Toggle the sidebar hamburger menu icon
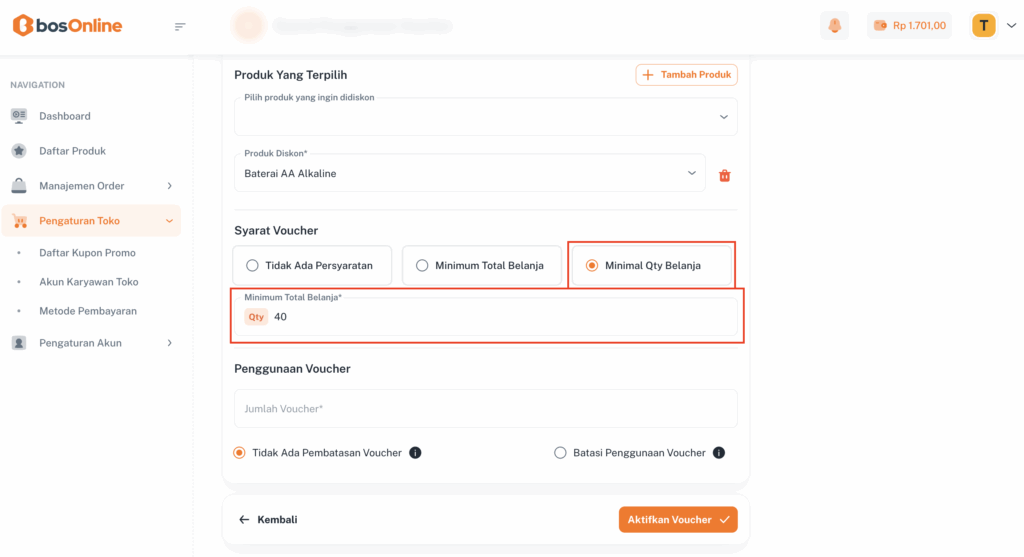This screenshot has height=557, width=1024. [x=180, y=26]
